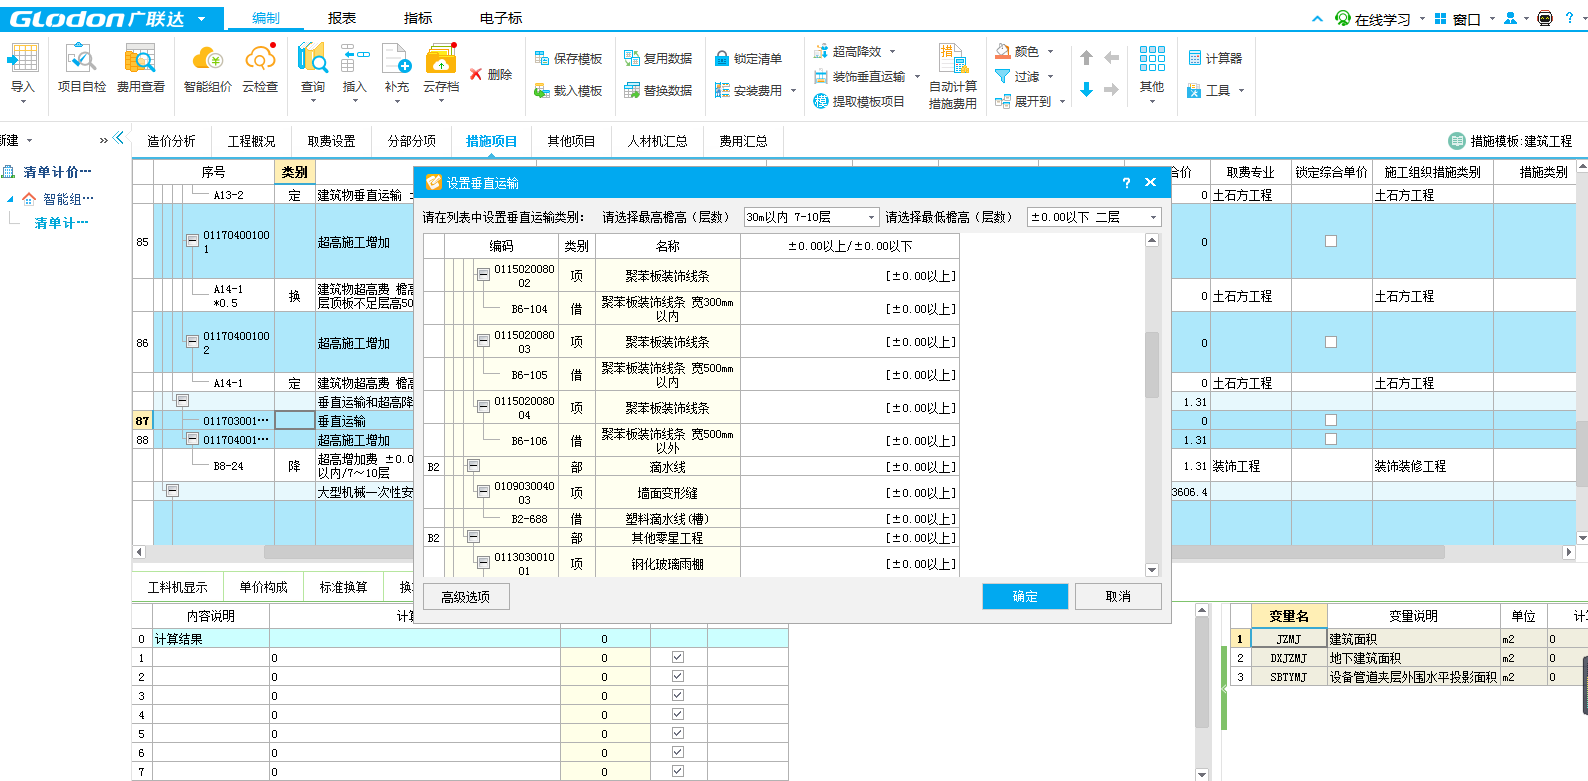Open 最低檐高 ±0.00以下 二层 dropdown
1588x781 pixels.
[x=1094, y=217]
